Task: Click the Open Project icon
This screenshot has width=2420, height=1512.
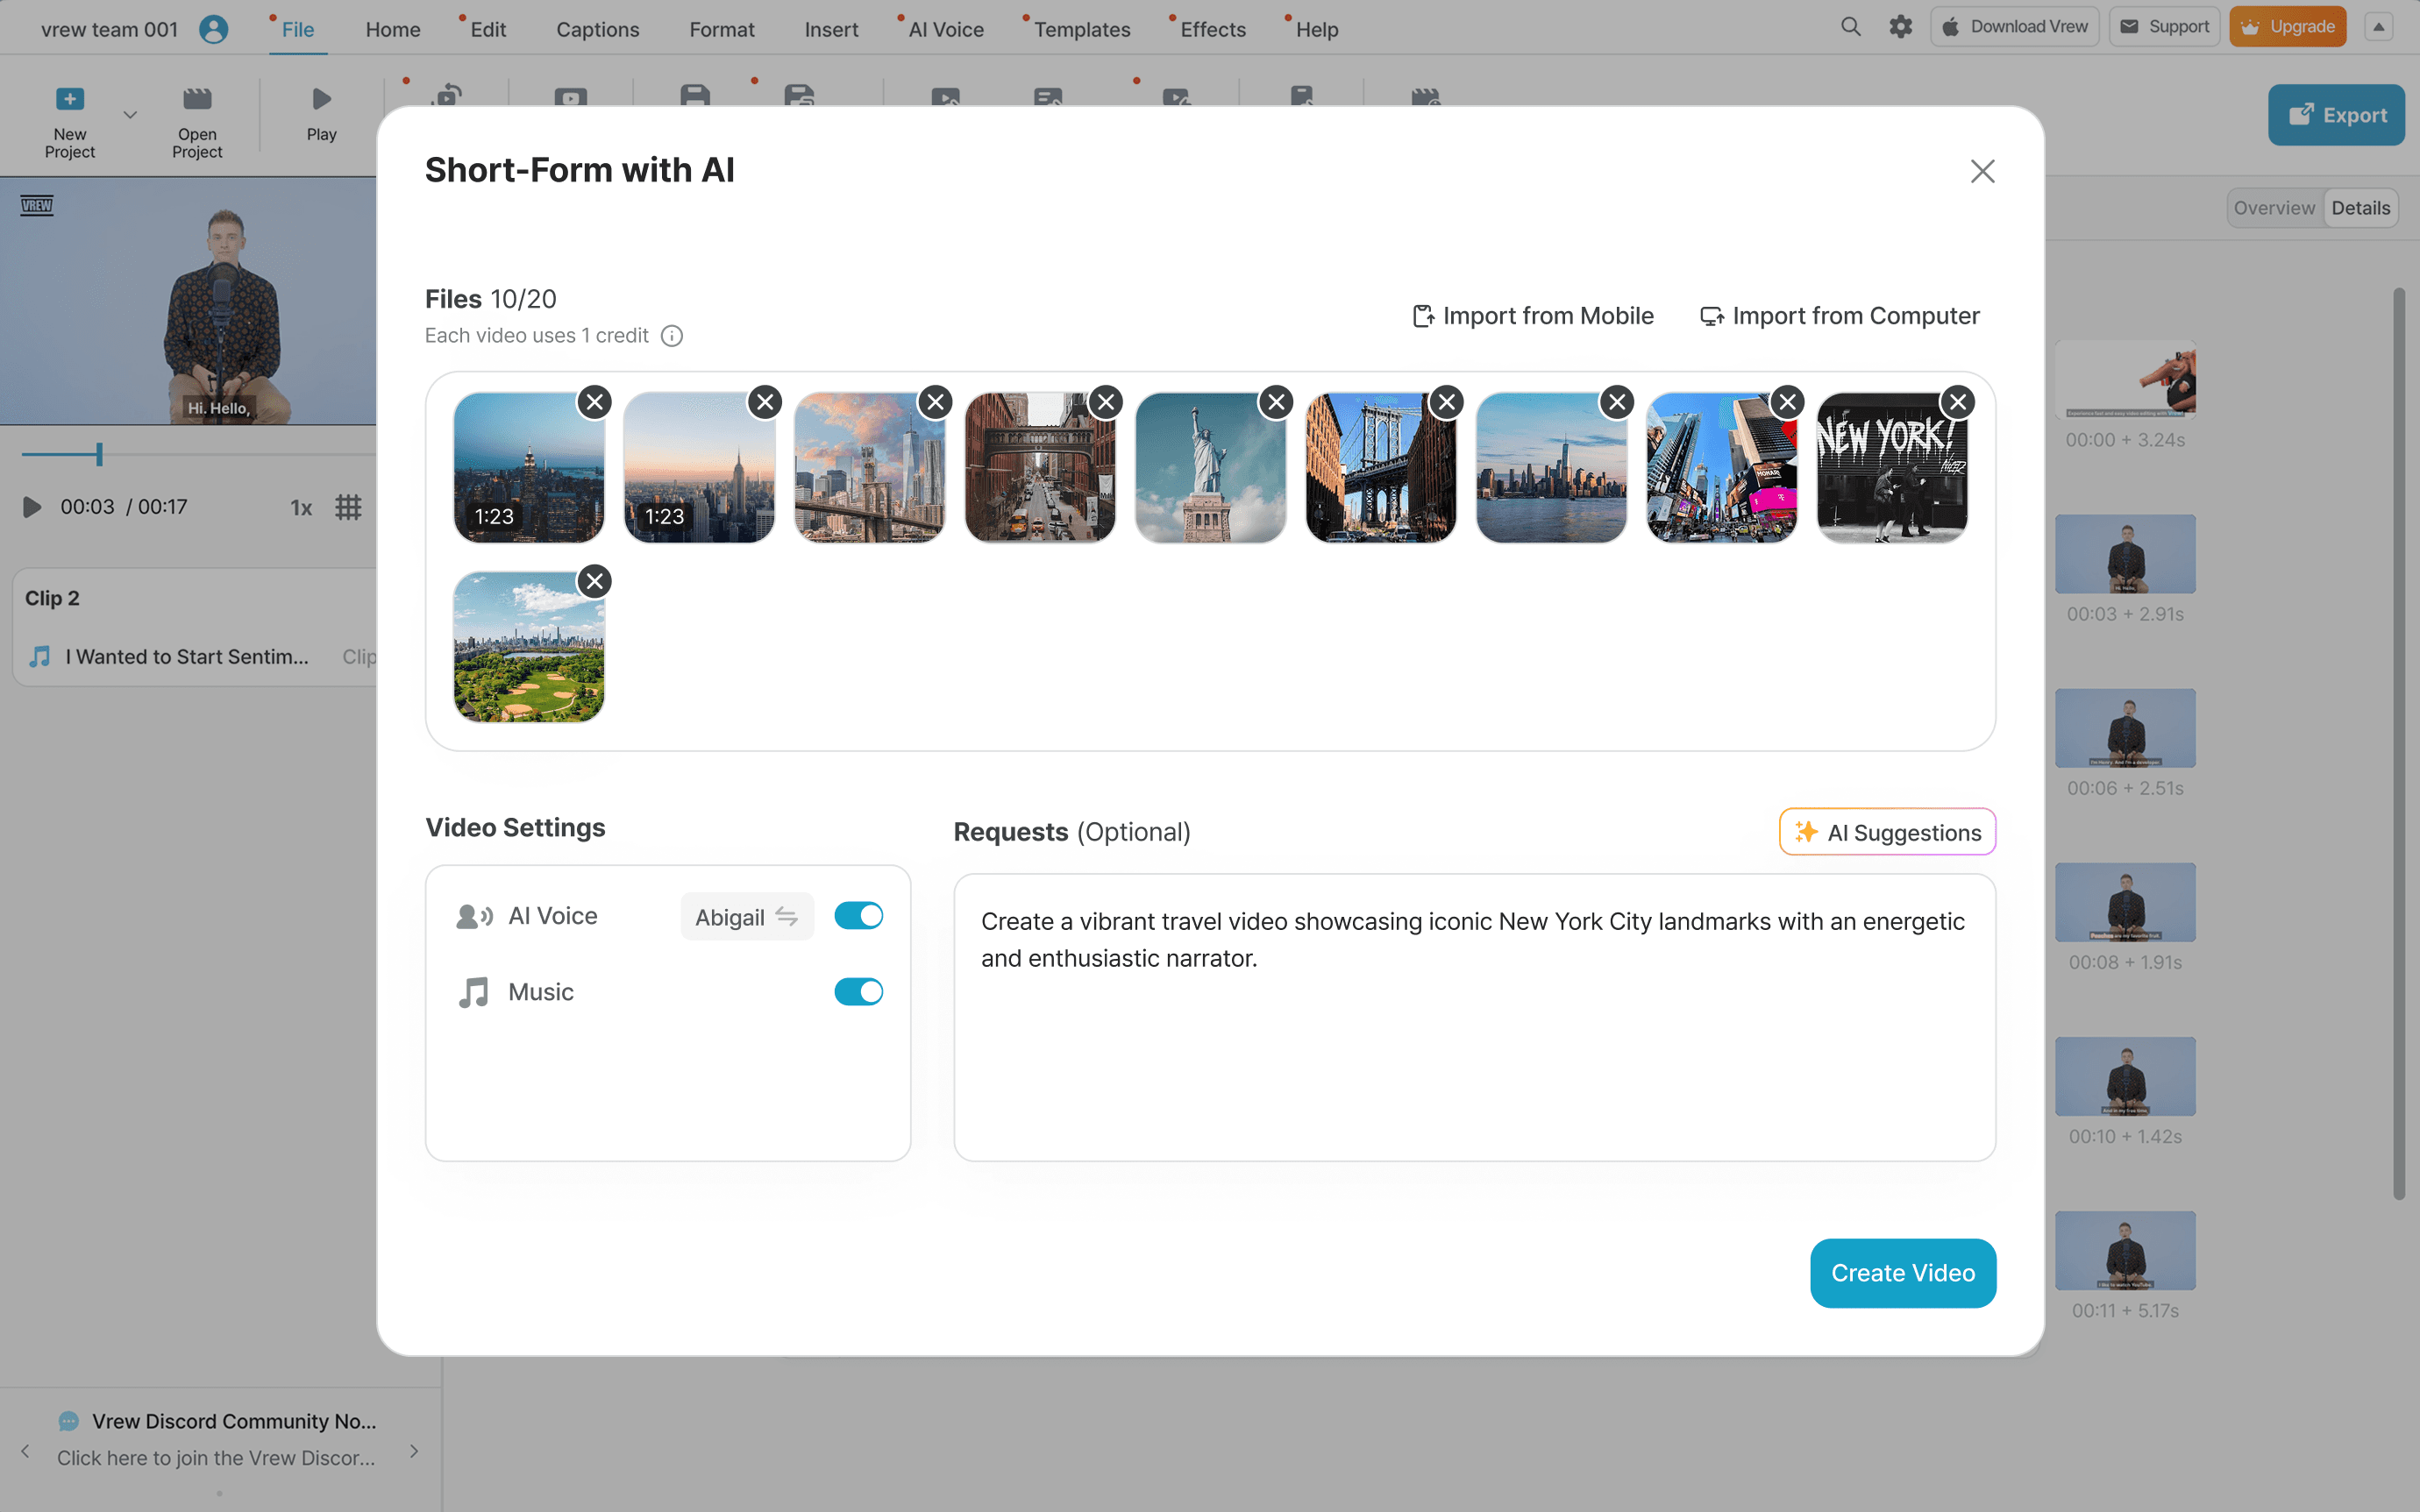Action: click(197, 100)
